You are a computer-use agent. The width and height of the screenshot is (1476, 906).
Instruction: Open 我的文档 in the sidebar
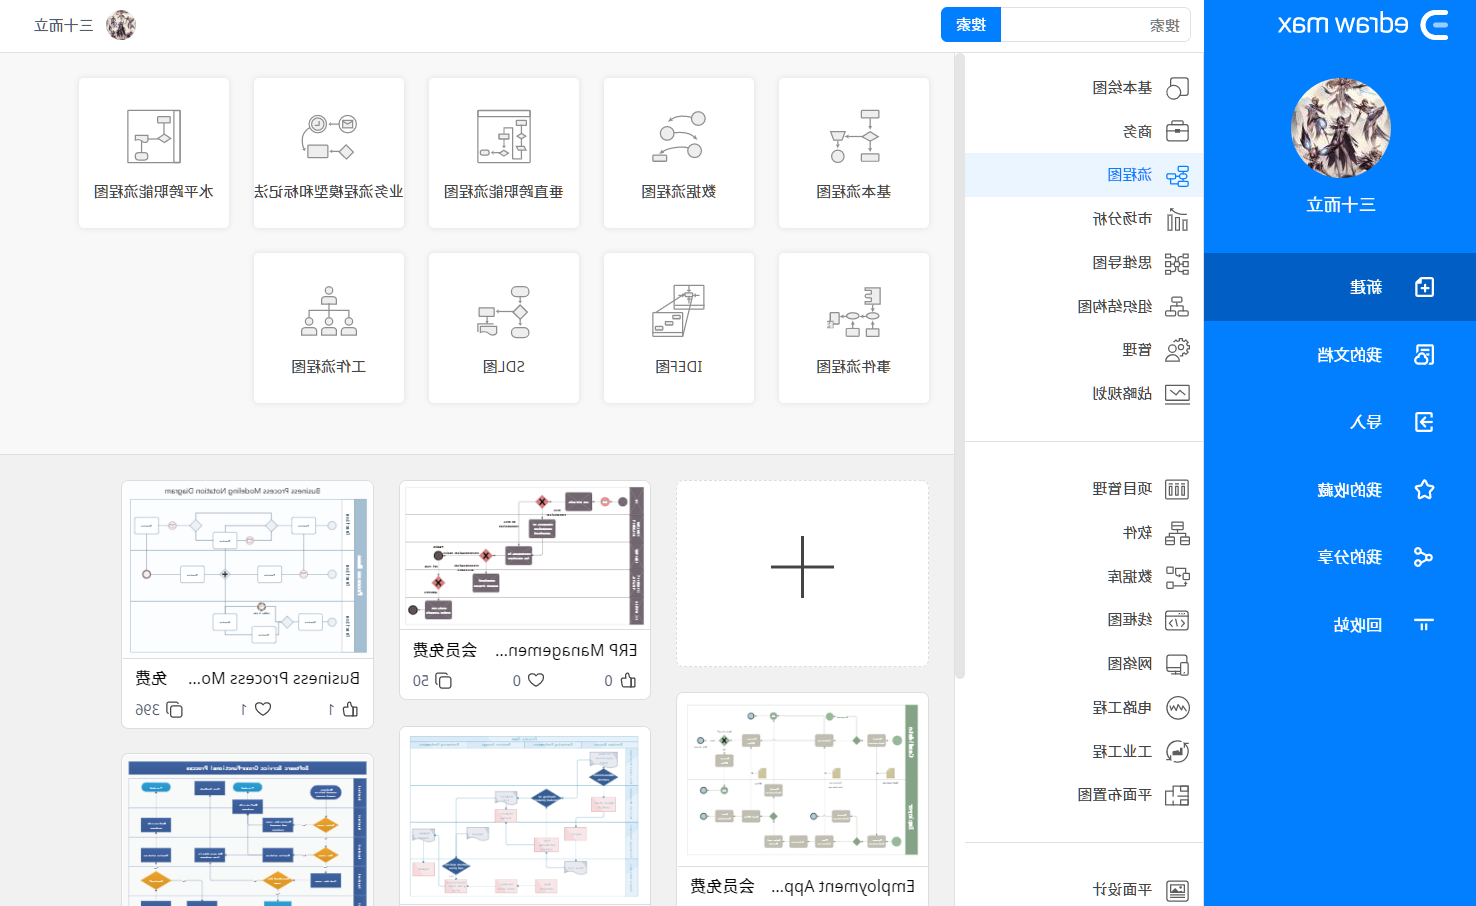(x=1340, y=355)
